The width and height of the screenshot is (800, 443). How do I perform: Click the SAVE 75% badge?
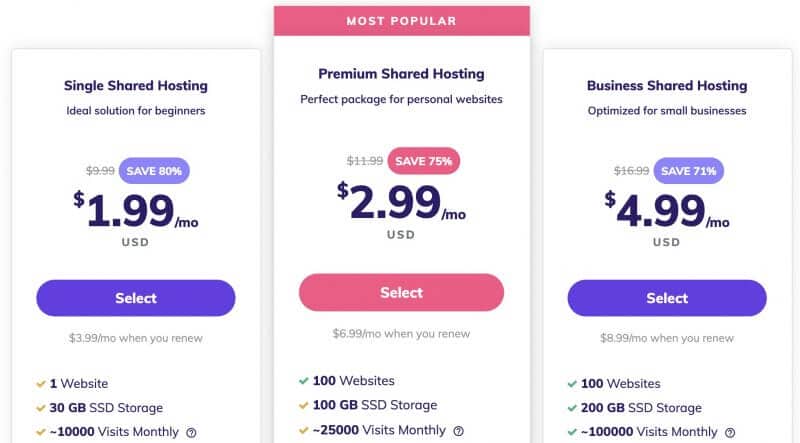pyautogui.click(x=423, y=161)
